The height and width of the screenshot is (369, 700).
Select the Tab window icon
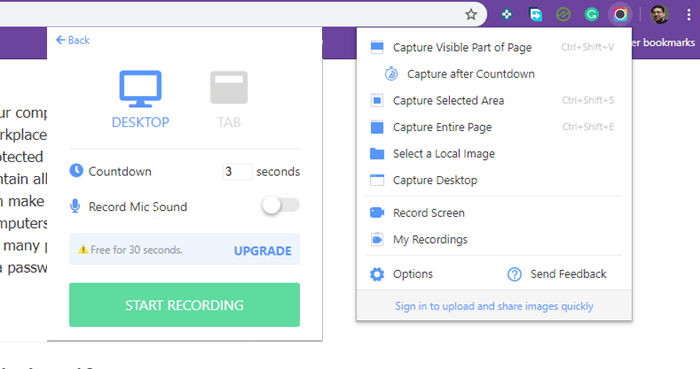(x=229, y=87)
